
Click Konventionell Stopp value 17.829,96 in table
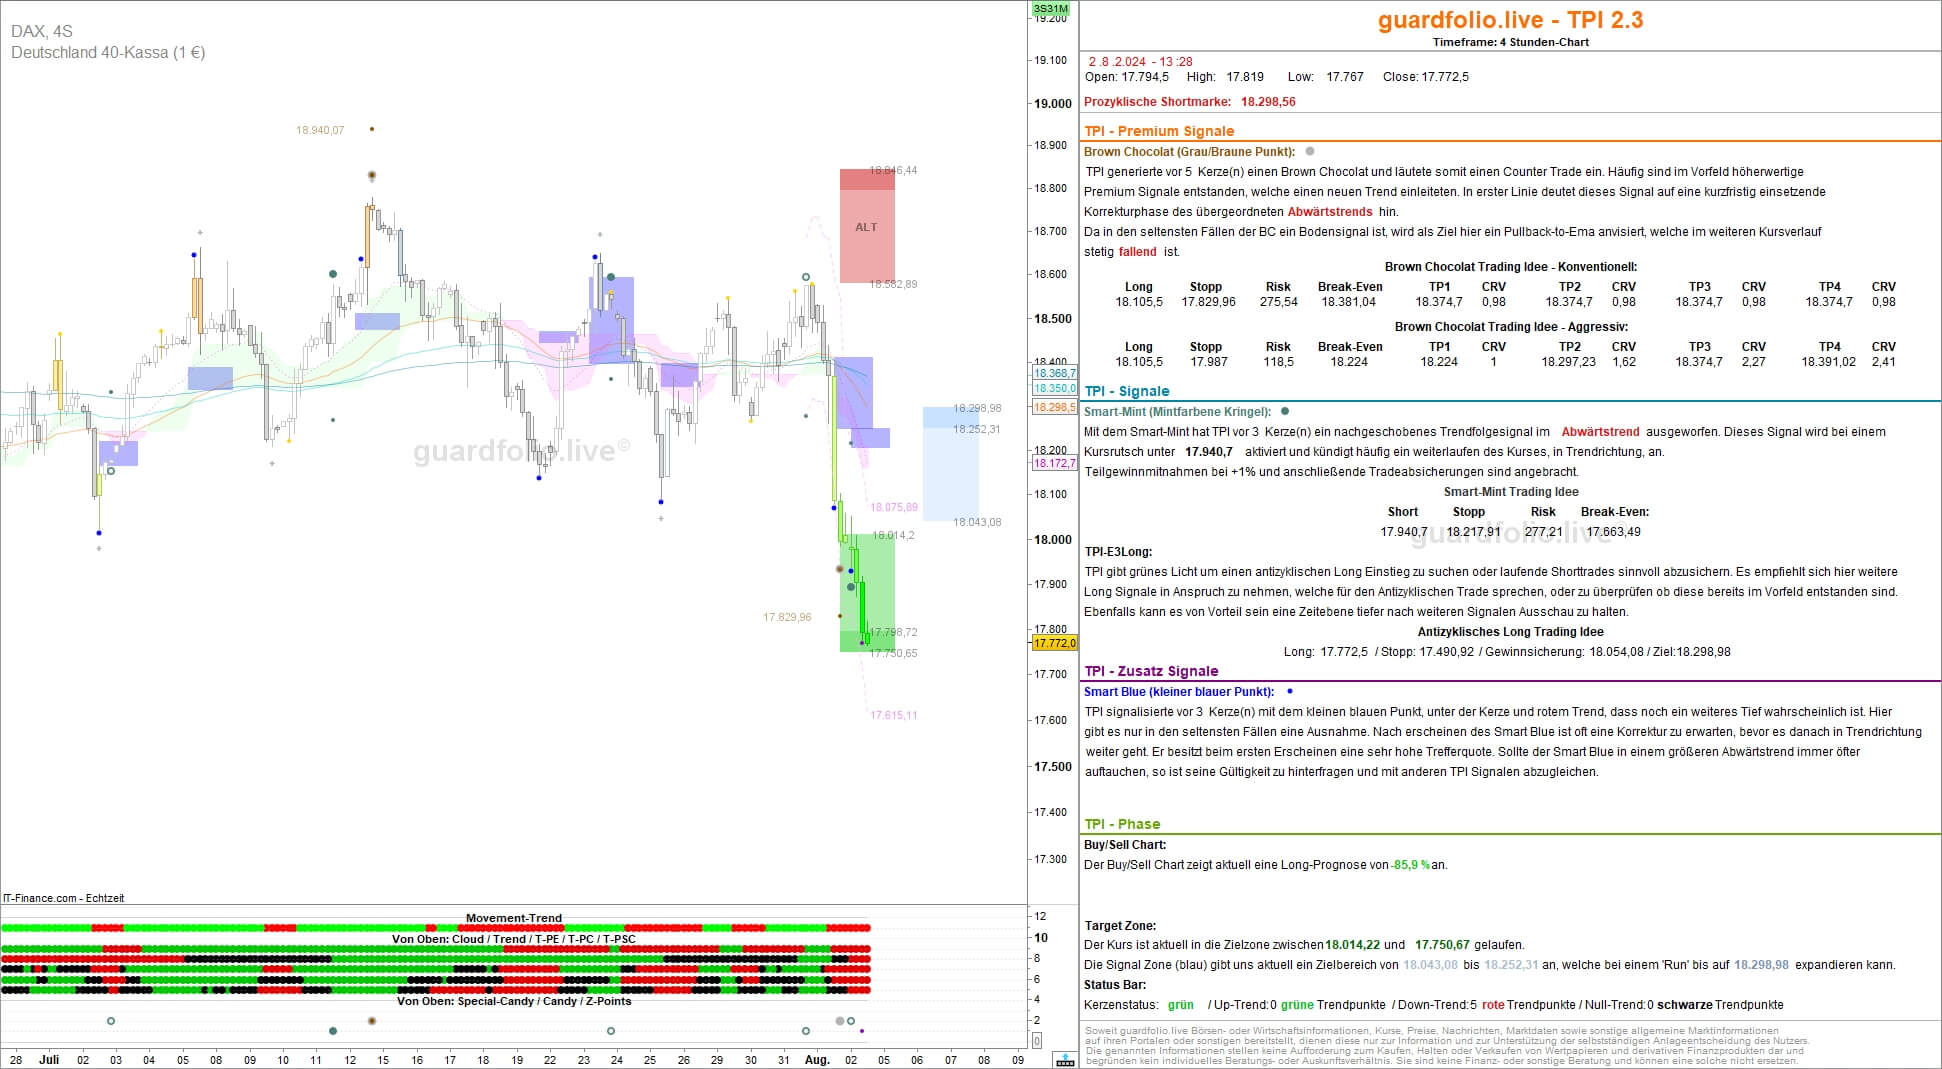click(1208, 301)
